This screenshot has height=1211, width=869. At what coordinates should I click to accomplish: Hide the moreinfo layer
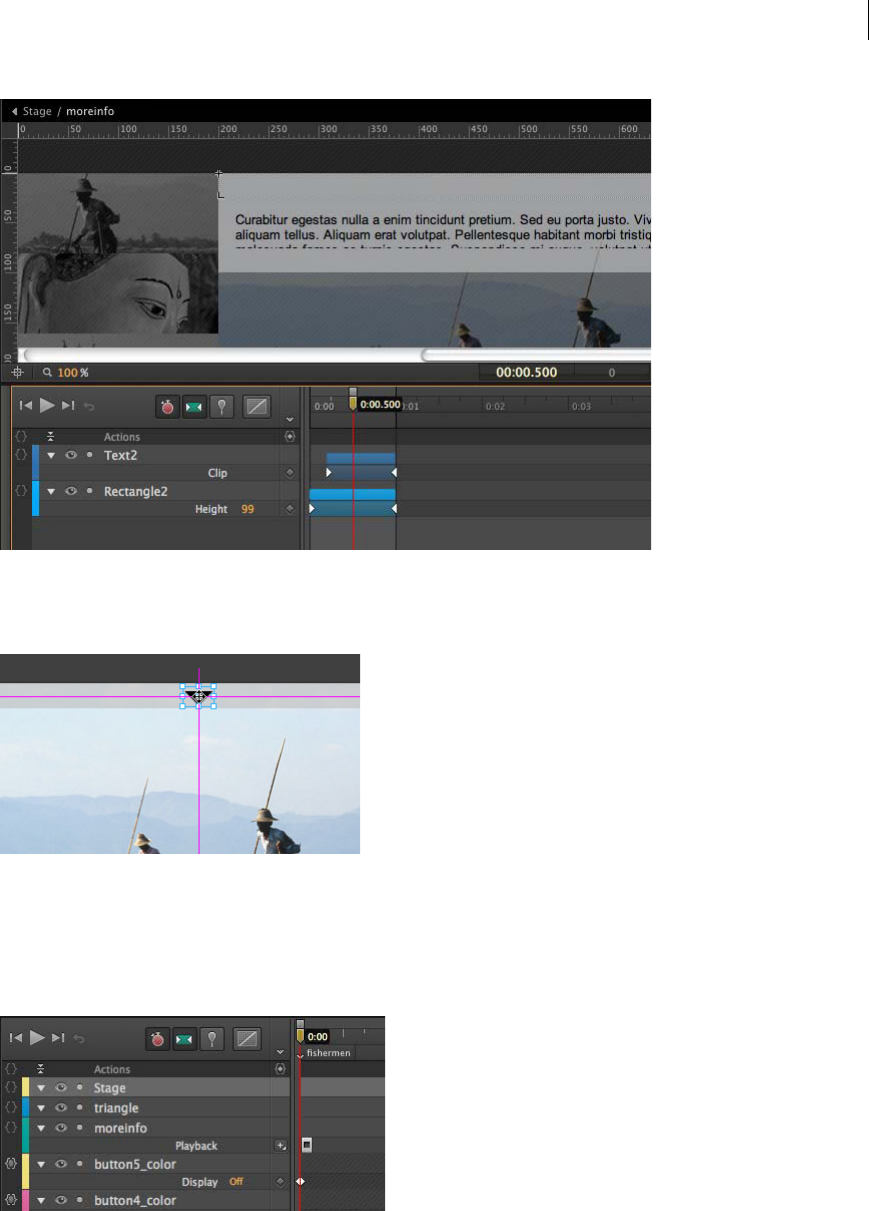point(61,1127)
